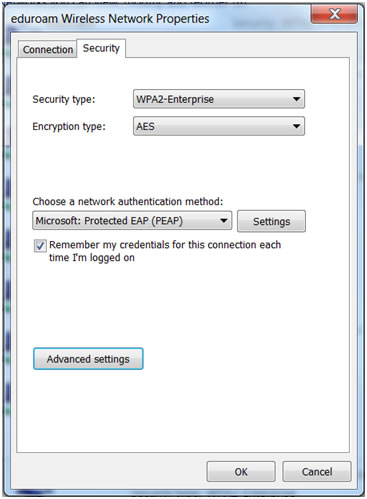Open the Security type dropdown
367x499 pixels.
tap(219, 99)
